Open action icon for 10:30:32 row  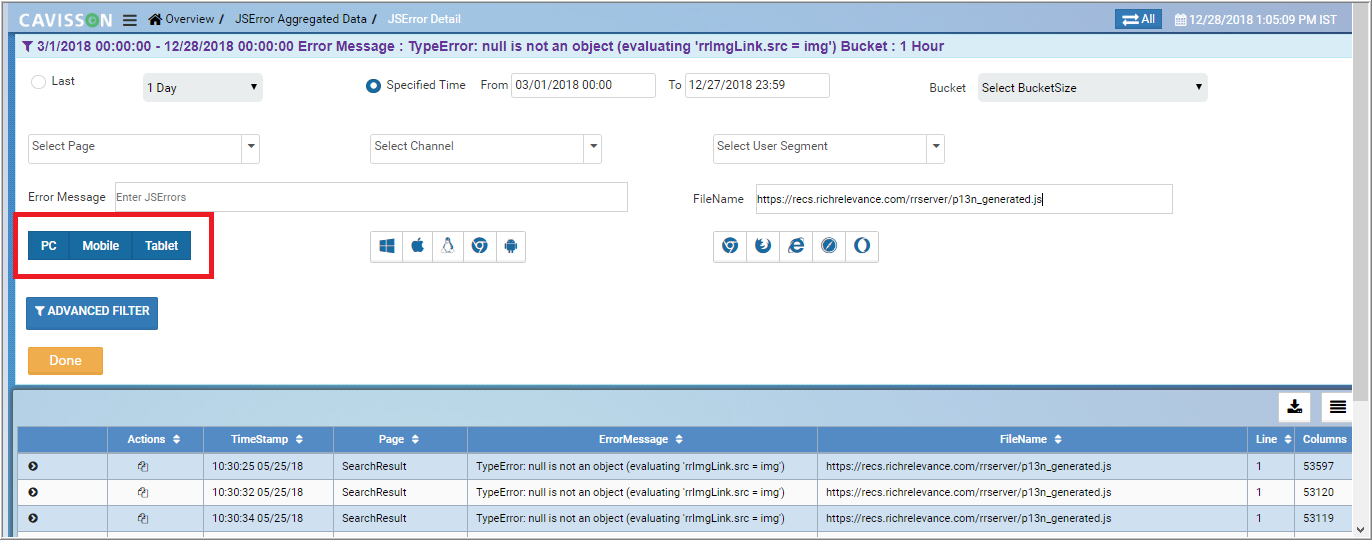[143, 492]
